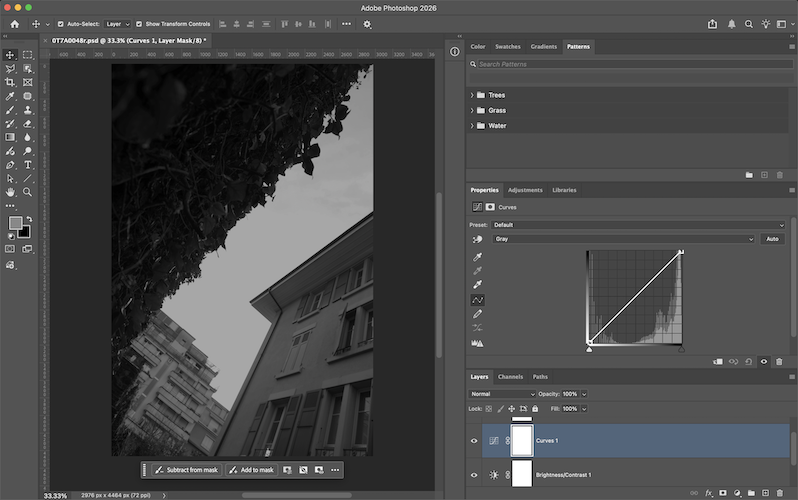Click the foreground color swatch
The image size is (798, 500).
tap(15, 223)
